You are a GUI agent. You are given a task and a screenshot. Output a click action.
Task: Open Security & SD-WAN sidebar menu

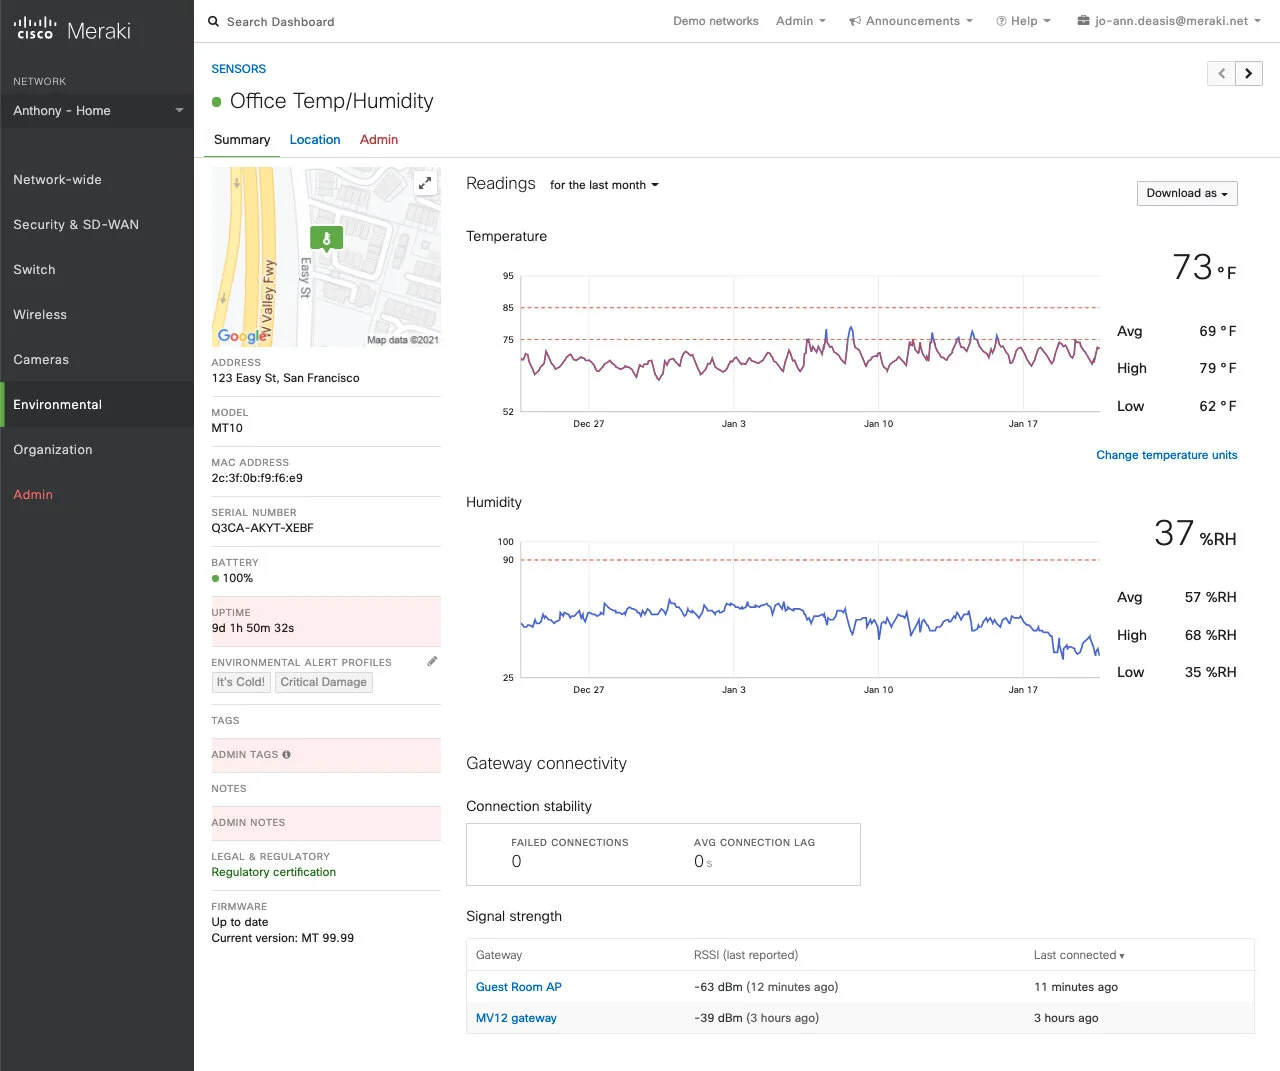[97, 225]
